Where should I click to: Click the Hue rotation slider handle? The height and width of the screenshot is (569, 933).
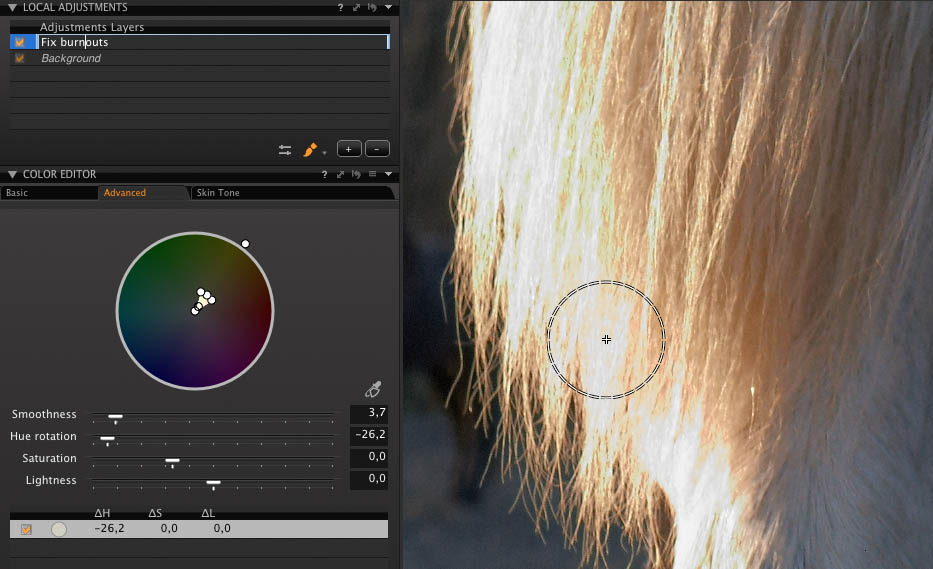pyautogui.click(x=107, y=439)
